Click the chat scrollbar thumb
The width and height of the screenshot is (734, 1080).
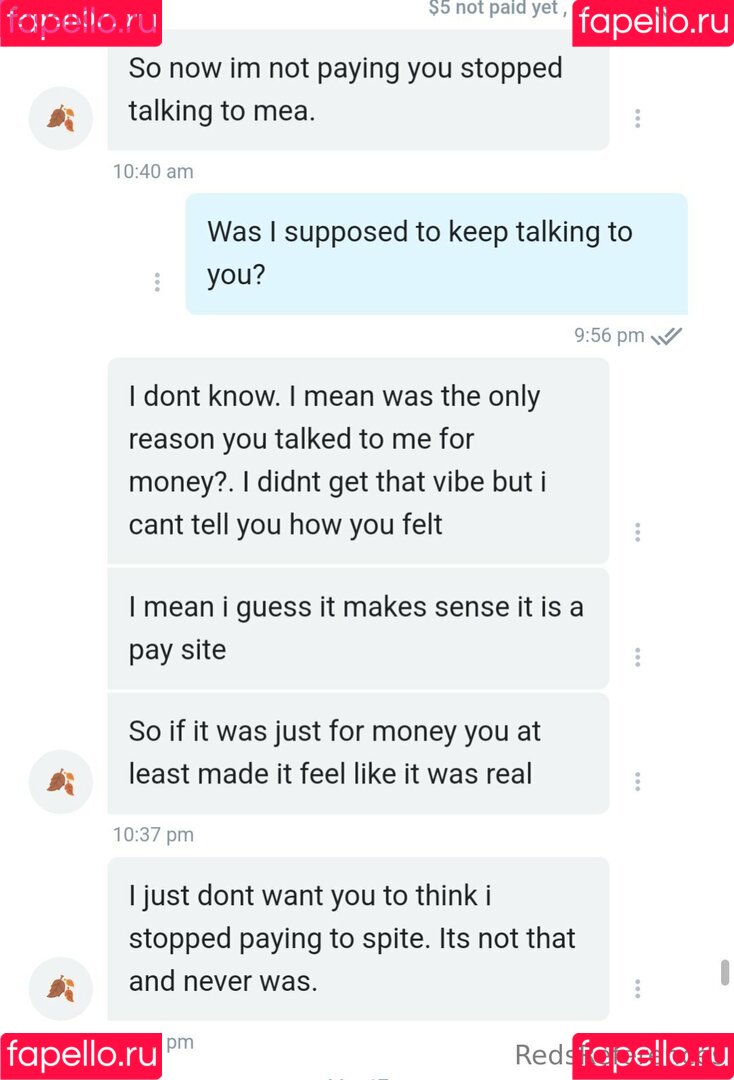click(x=724, y=972)
